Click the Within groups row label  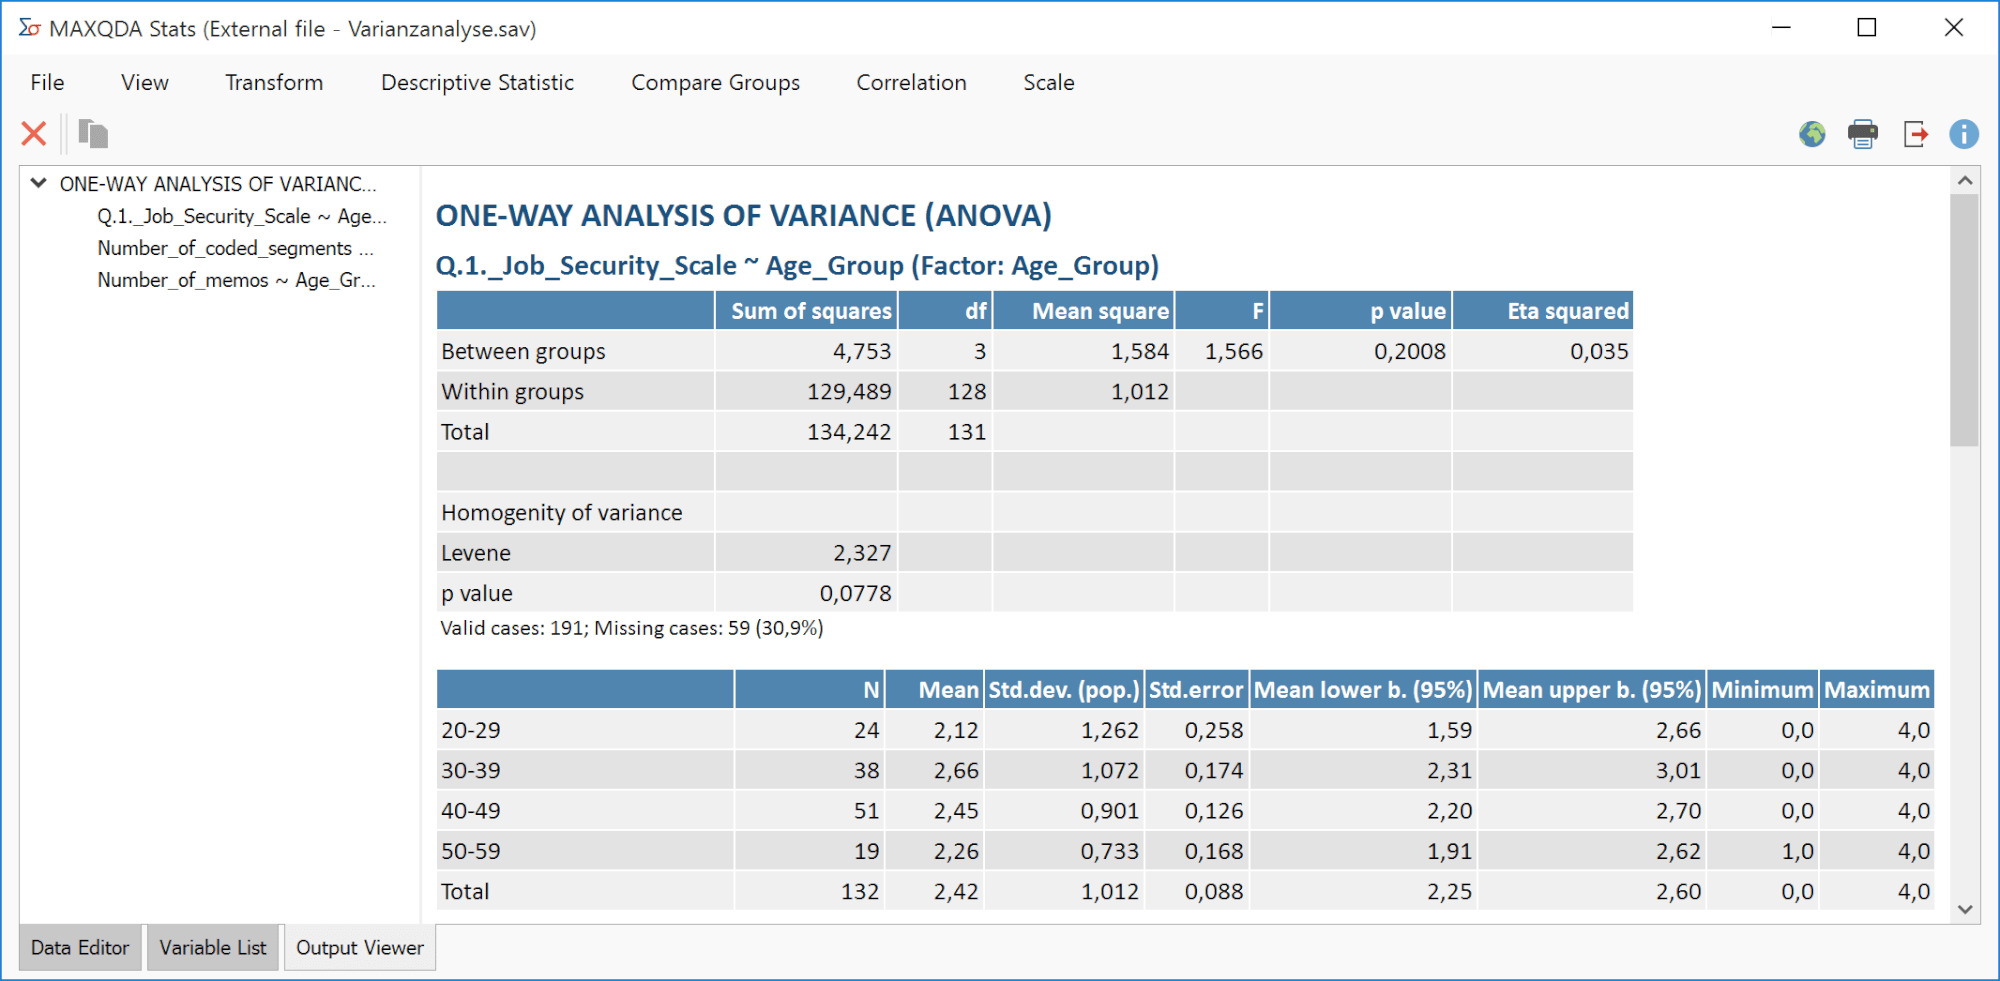click(x=512, y=391)
